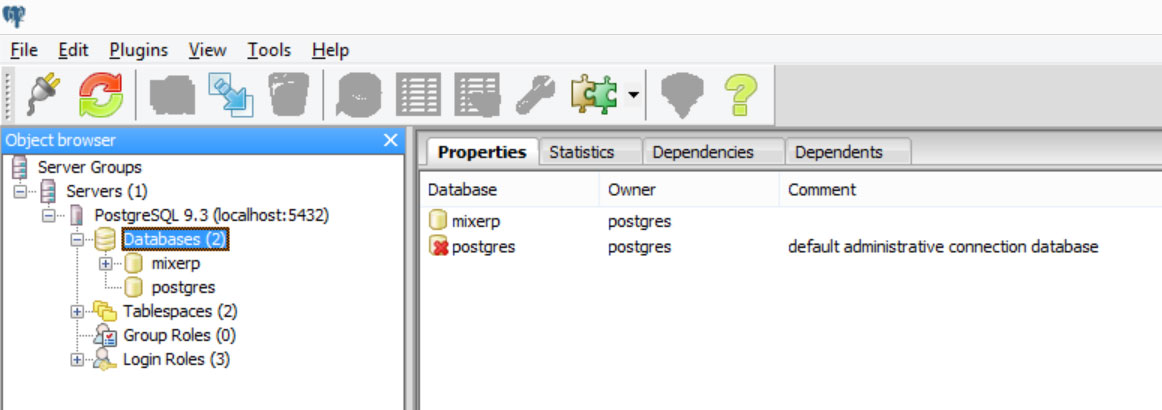
Task: Click the Group Roles icon in tree
Action: tap(105, 335)
